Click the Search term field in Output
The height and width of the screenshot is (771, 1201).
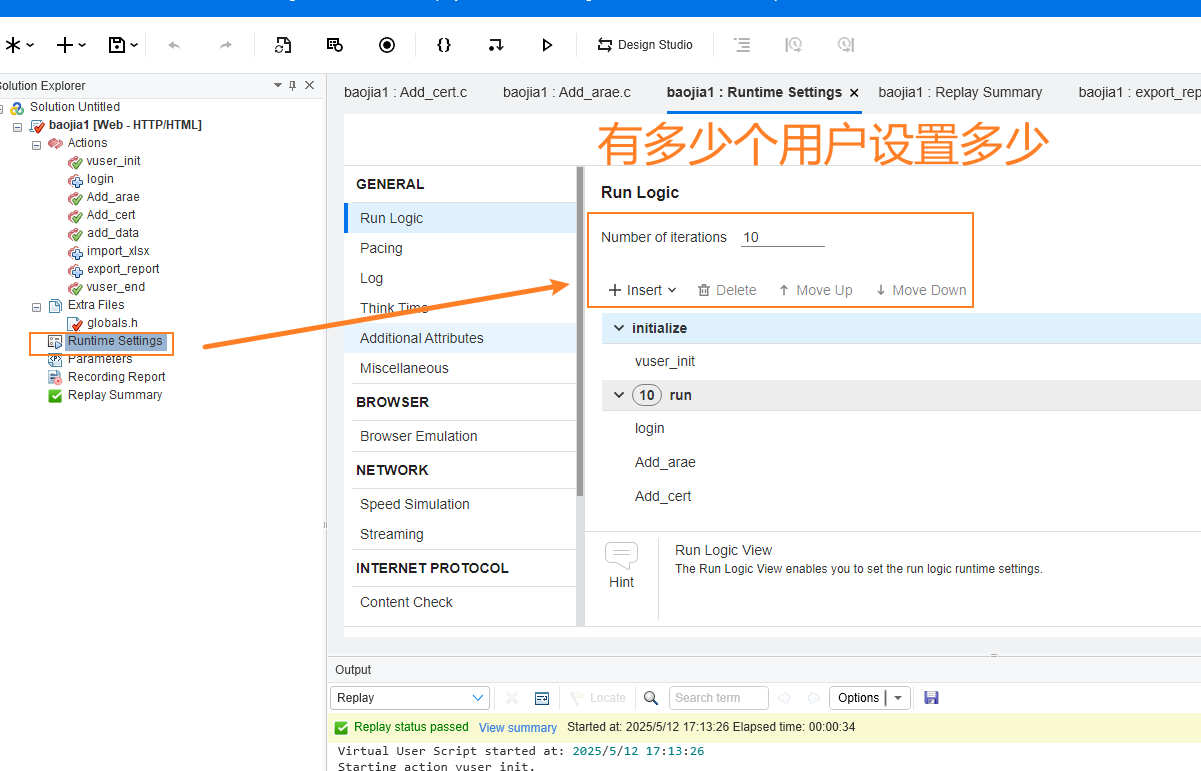click(x=719, y=698)
